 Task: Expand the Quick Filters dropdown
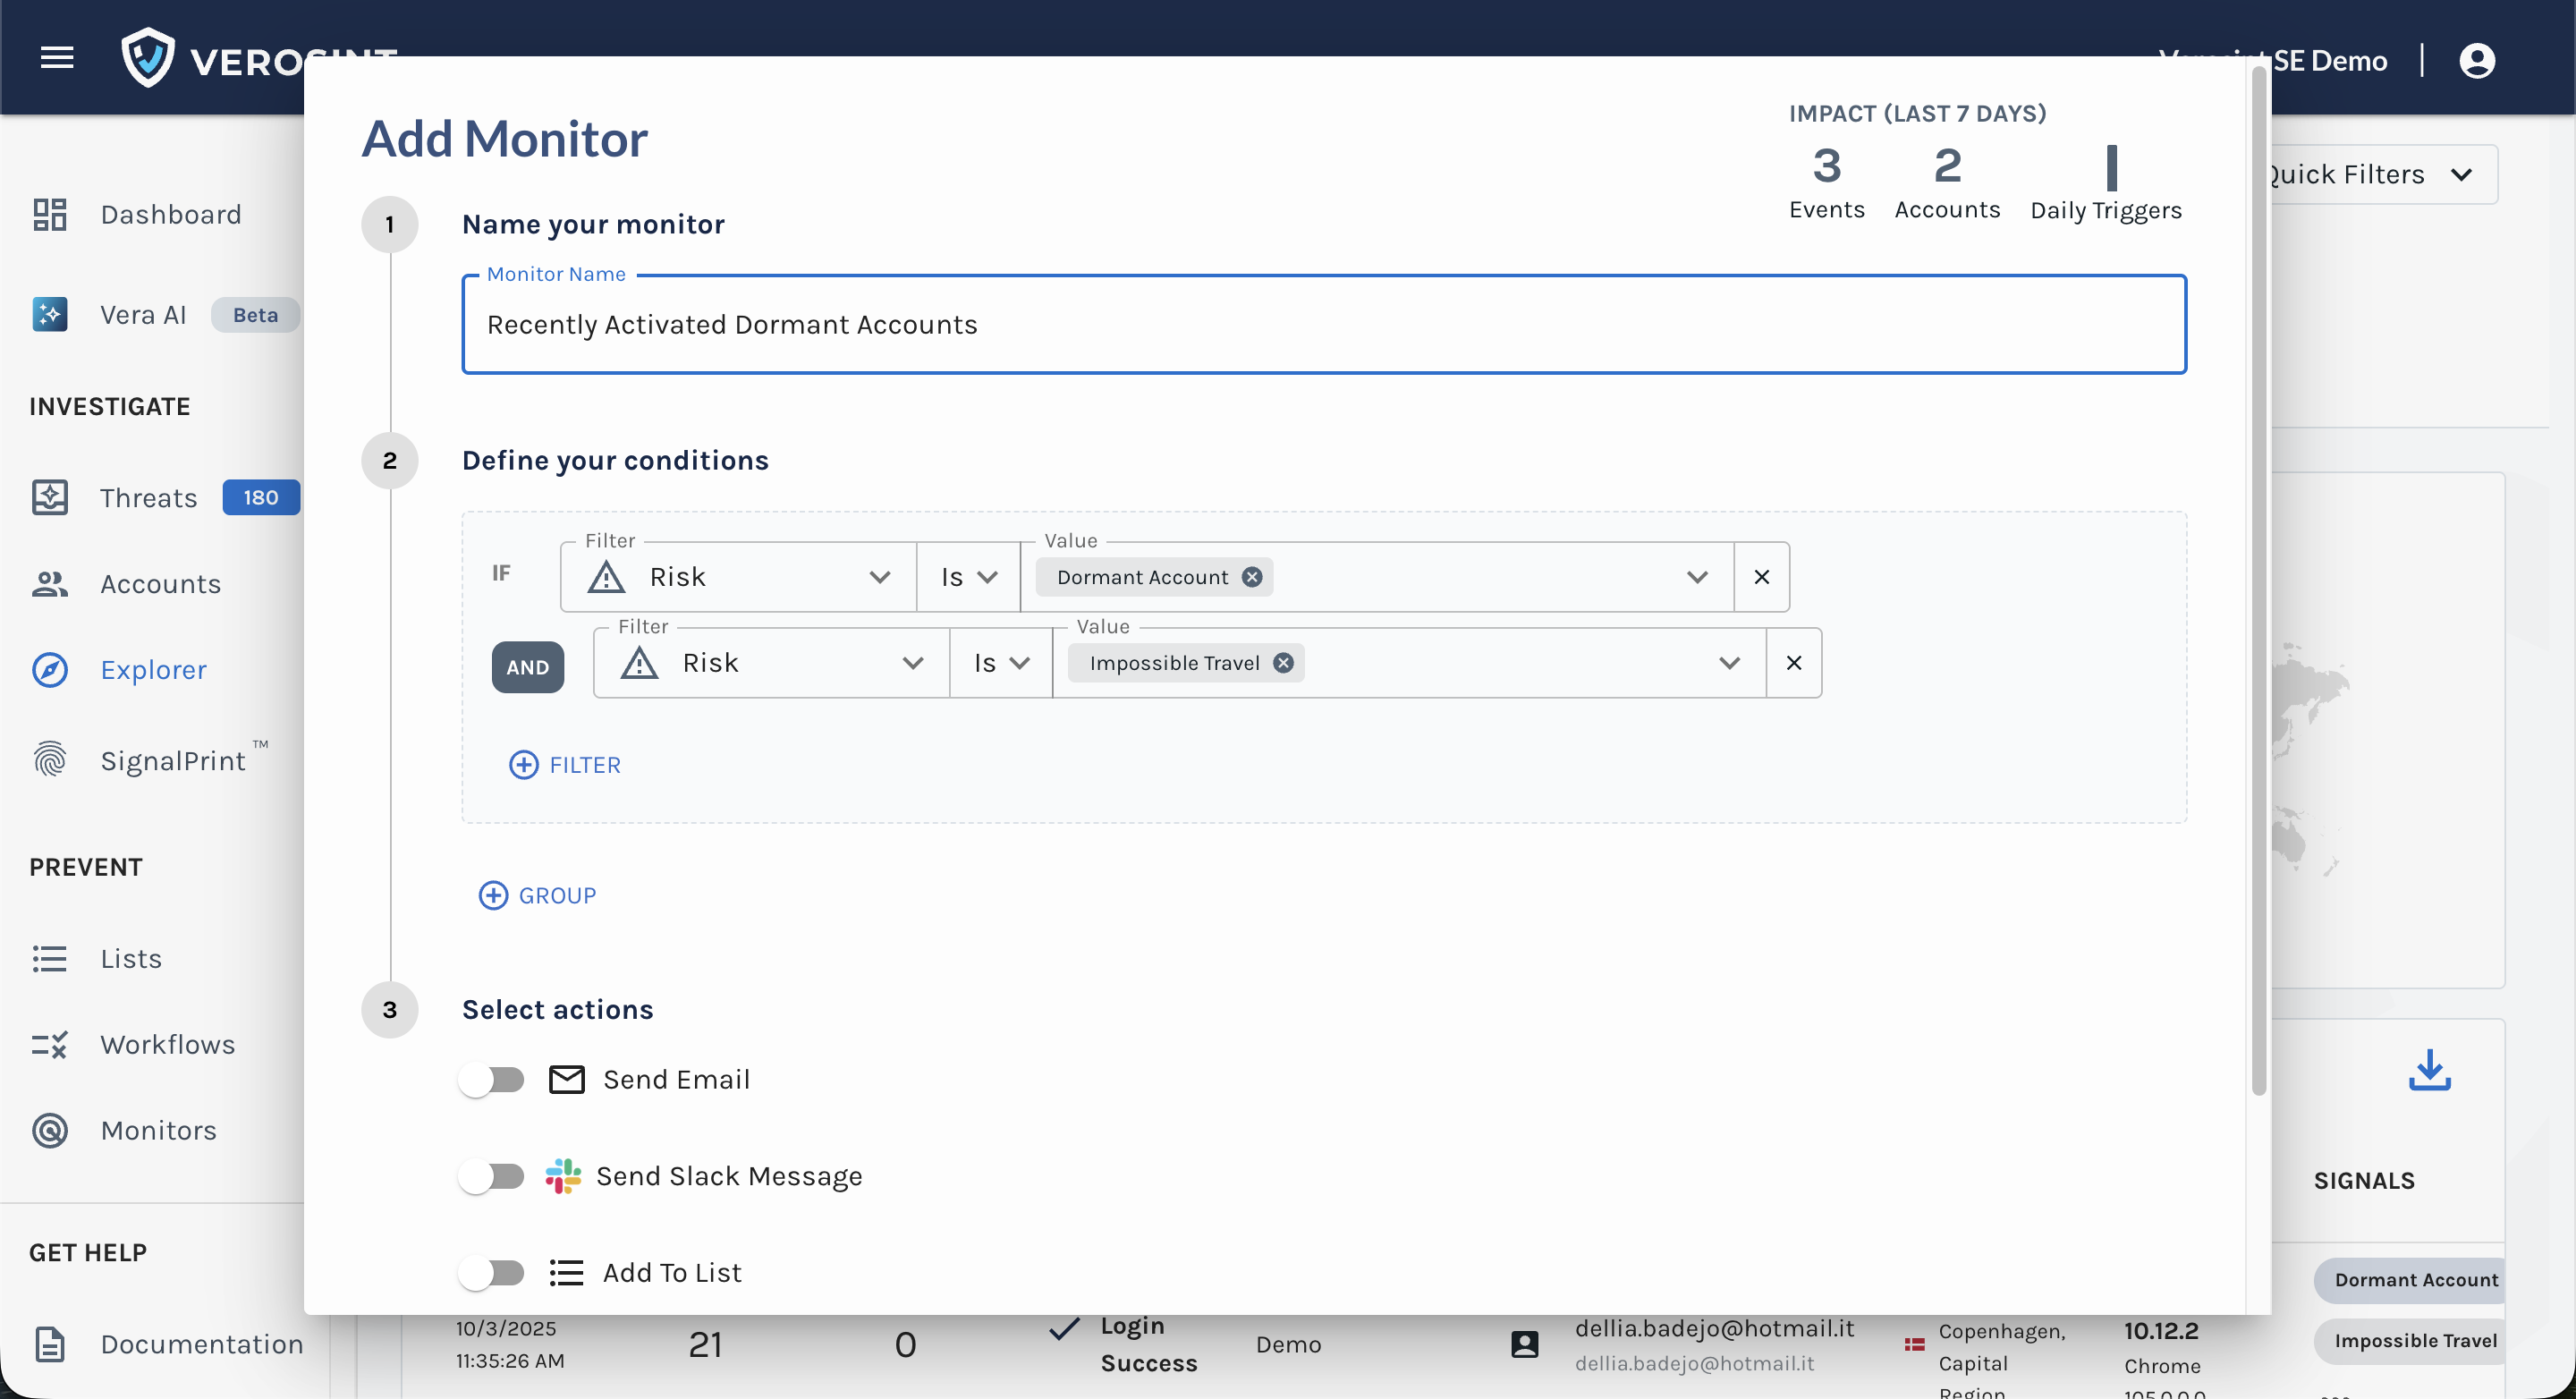(2380, 175)
